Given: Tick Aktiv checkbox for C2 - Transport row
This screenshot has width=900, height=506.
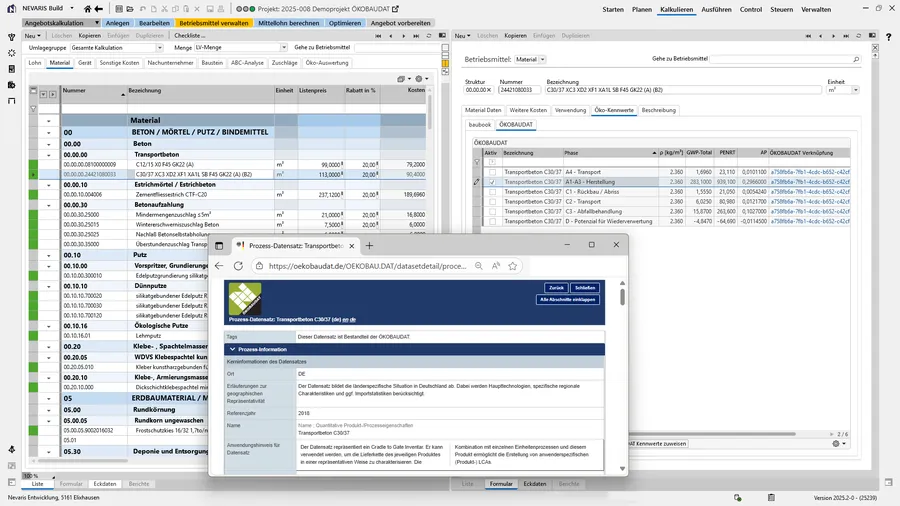Looking at the screenshot, I should pyautogui.click(x=492, y=201).
